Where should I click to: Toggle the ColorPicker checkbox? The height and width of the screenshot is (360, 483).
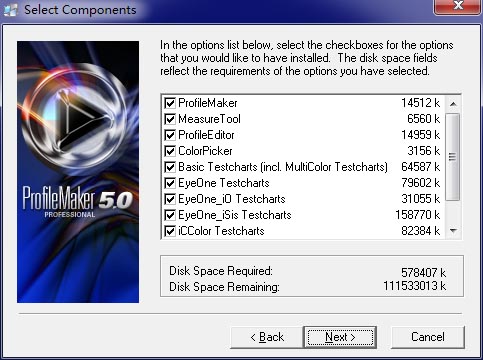pos(170,151)
